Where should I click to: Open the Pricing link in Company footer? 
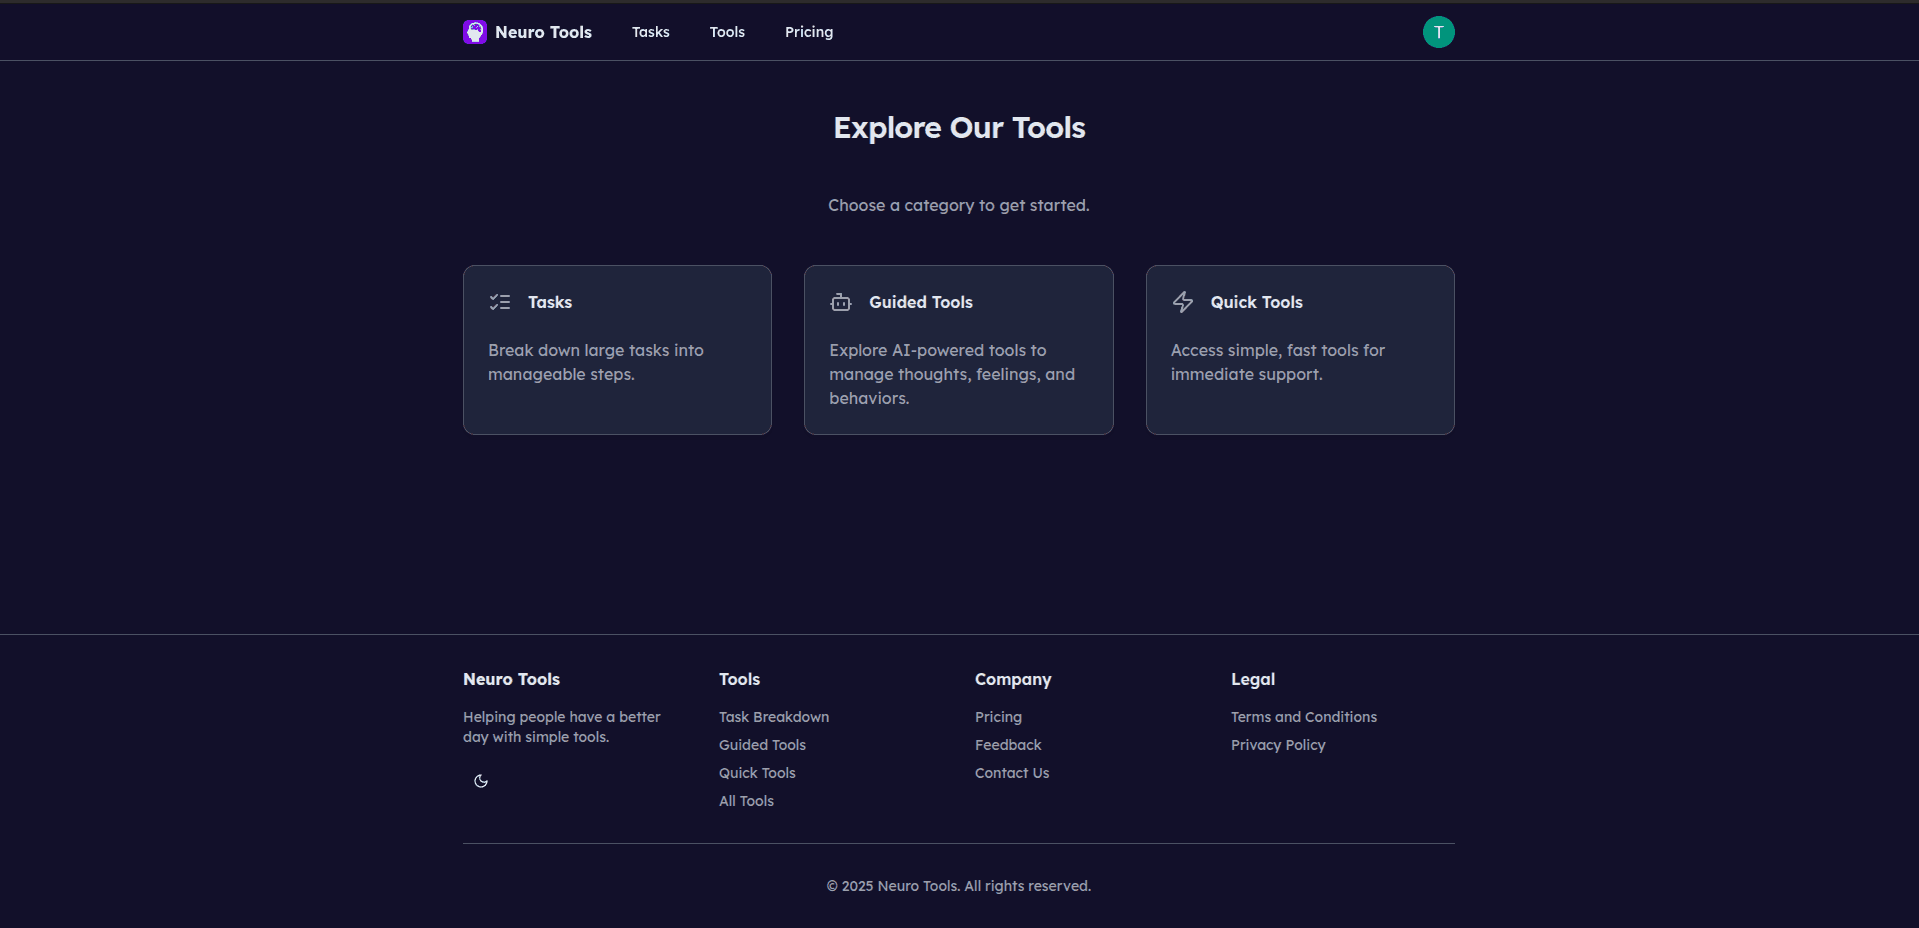tap(998, 717)
